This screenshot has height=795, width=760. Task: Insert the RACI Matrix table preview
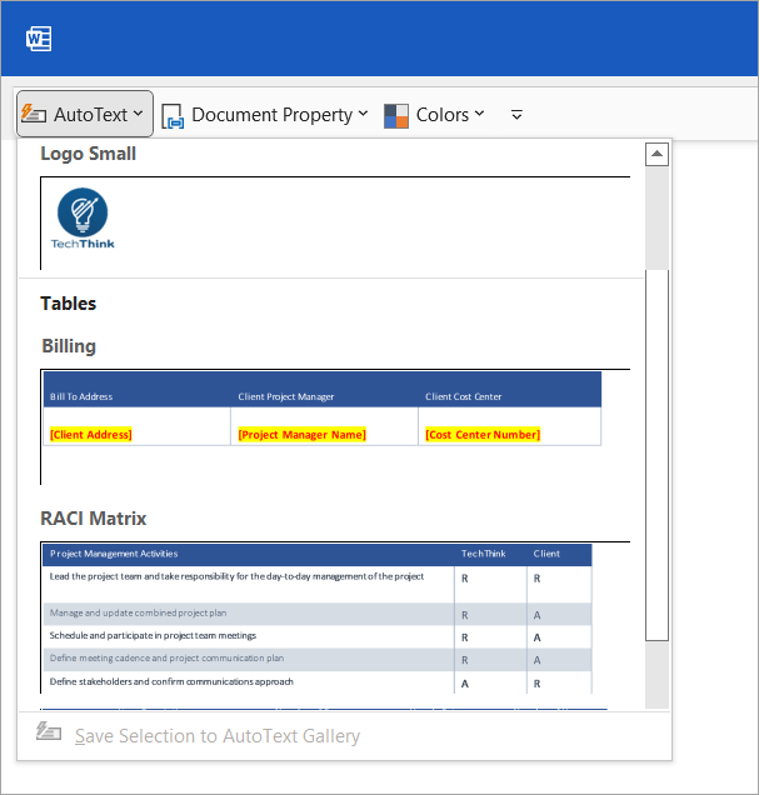[318, 618]
